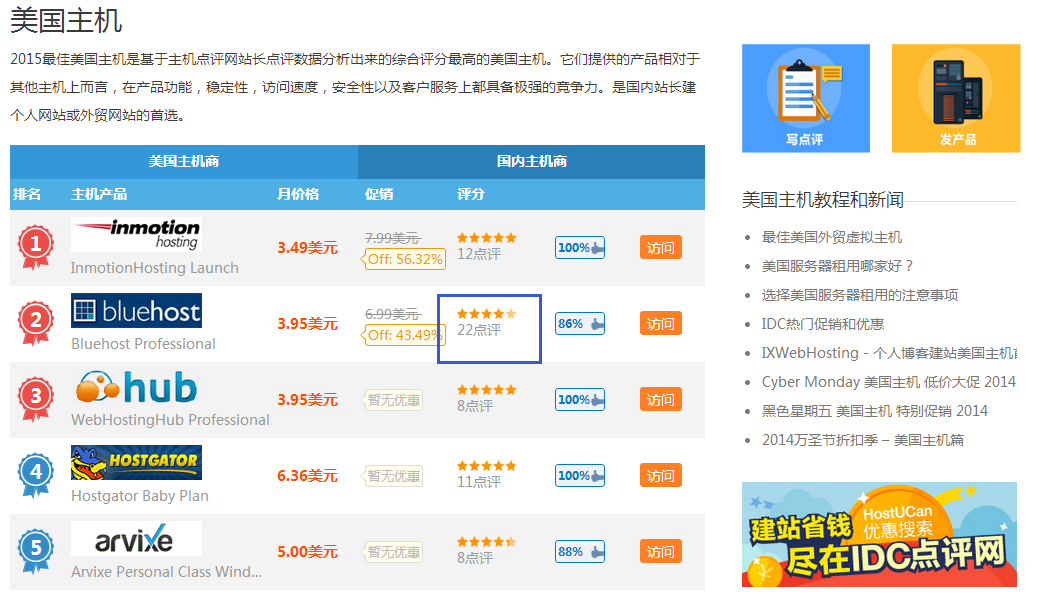
Task: Click 访问 button for InmotionHosting Launch
Action: 661,248
